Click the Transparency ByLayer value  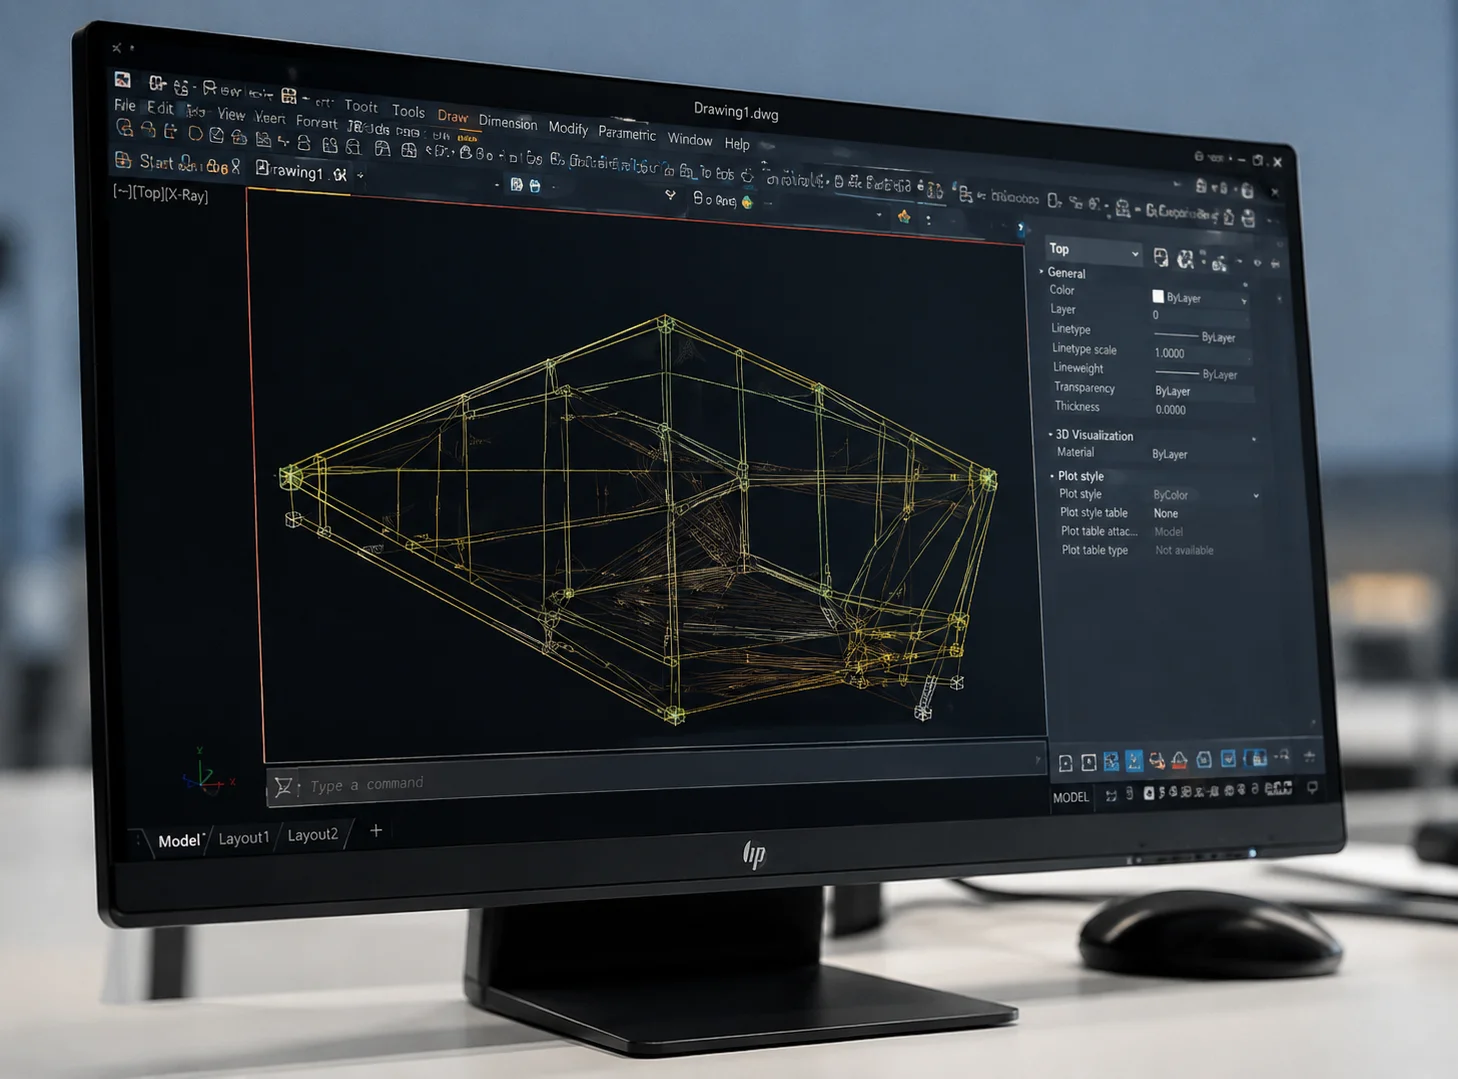tap(1173, 391)
